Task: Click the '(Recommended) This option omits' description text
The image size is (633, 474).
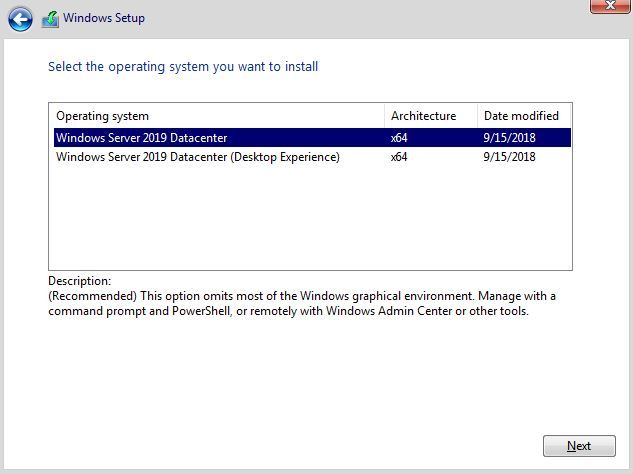Action: pos(302,304)
